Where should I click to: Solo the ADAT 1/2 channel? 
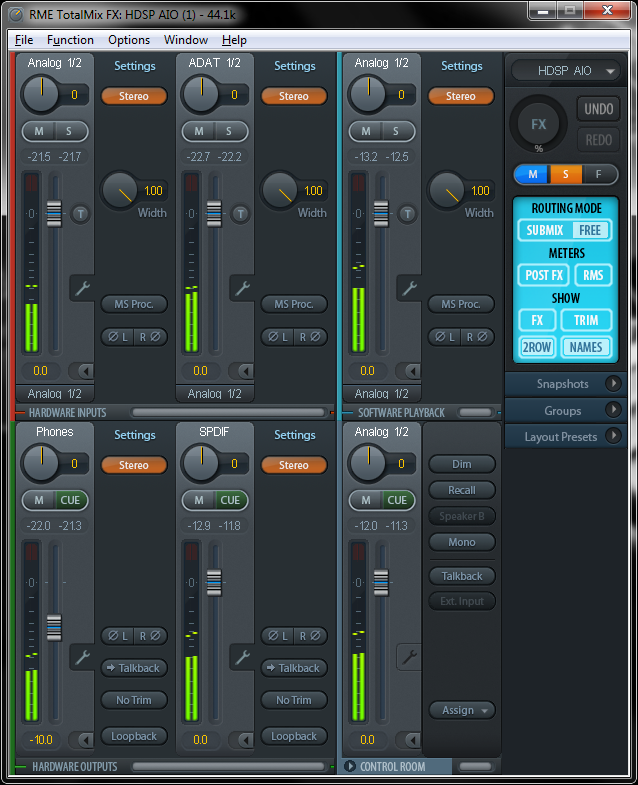tap(229, 132)
